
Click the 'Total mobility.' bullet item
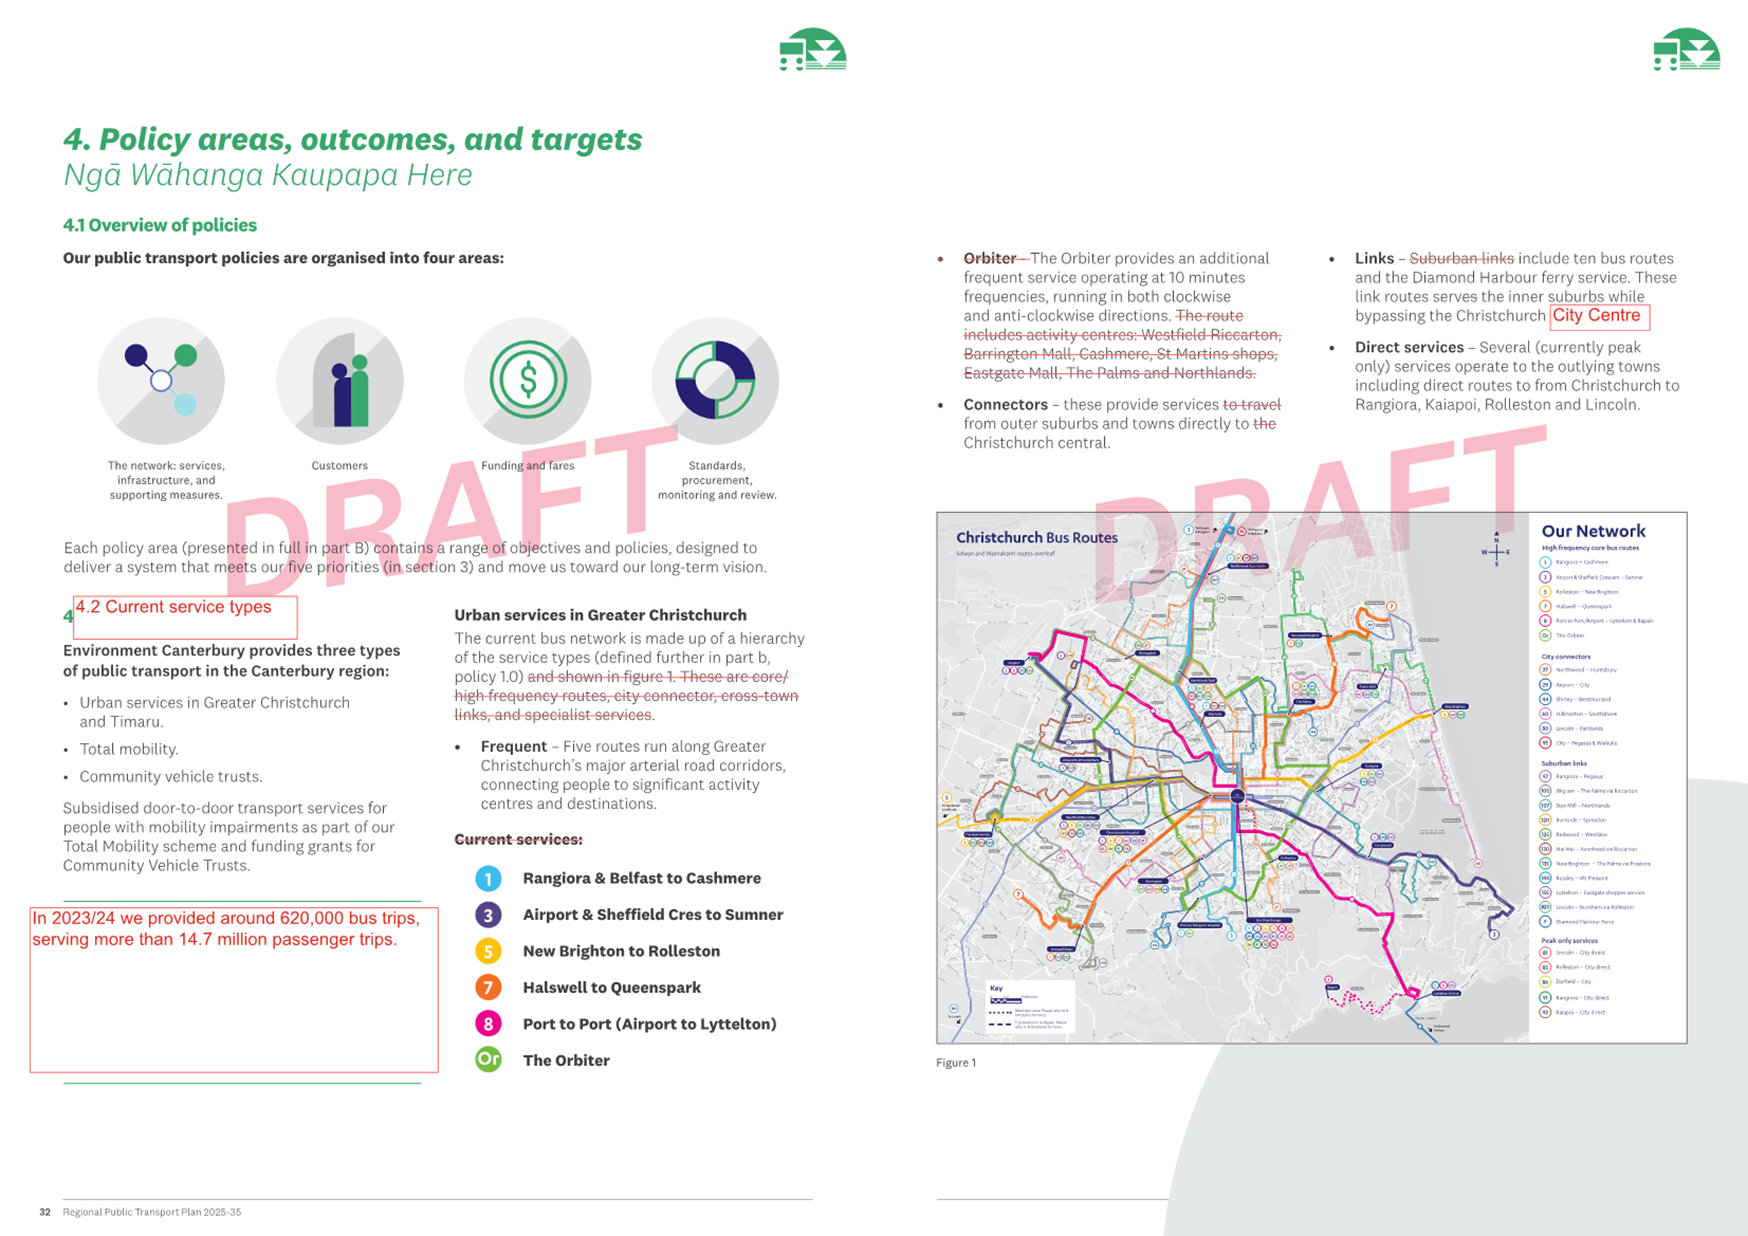click(129, 749)
